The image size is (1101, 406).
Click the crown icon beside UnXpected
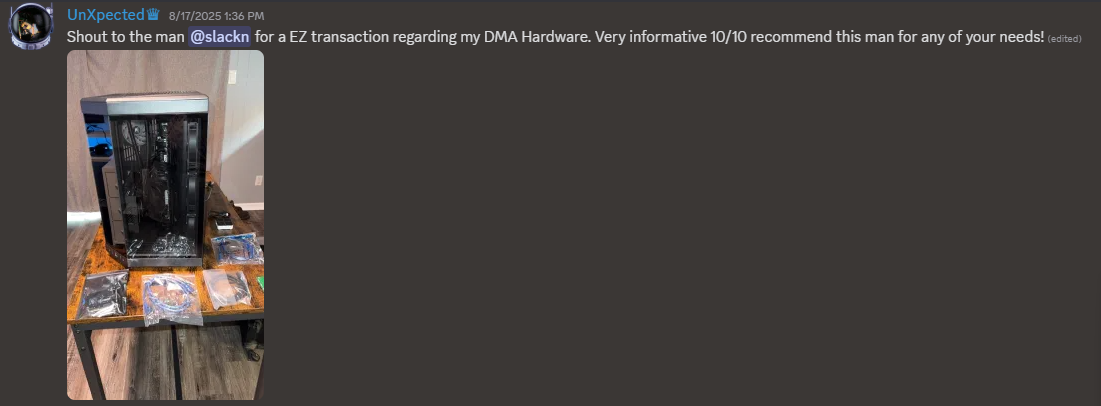click(153, 15)
